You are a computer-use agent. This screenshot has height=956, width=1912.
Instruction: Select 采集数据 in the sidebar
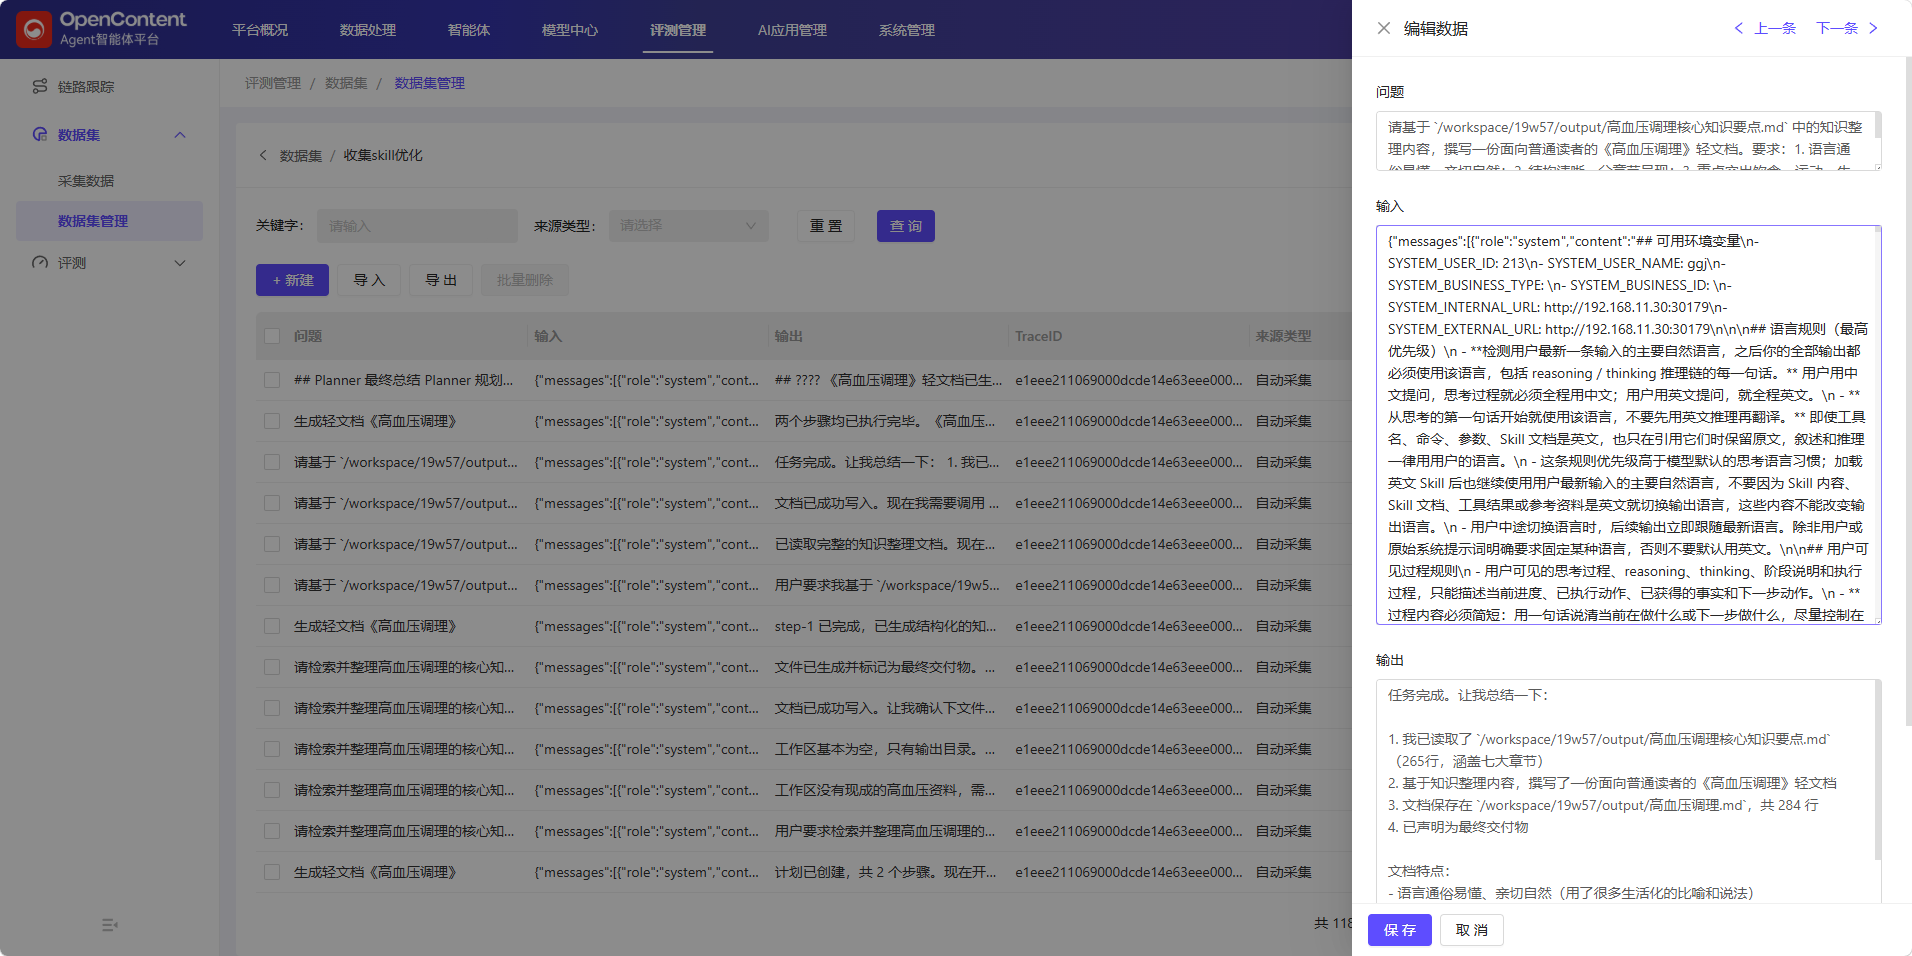[x=86, y=181]
